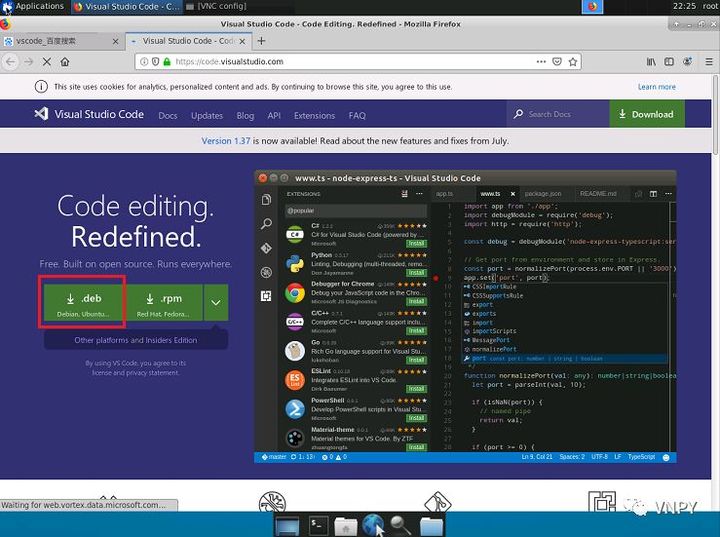Screen dimensions: 720x537
Task: Expand more download options chevron
Action: pos(216,302)
